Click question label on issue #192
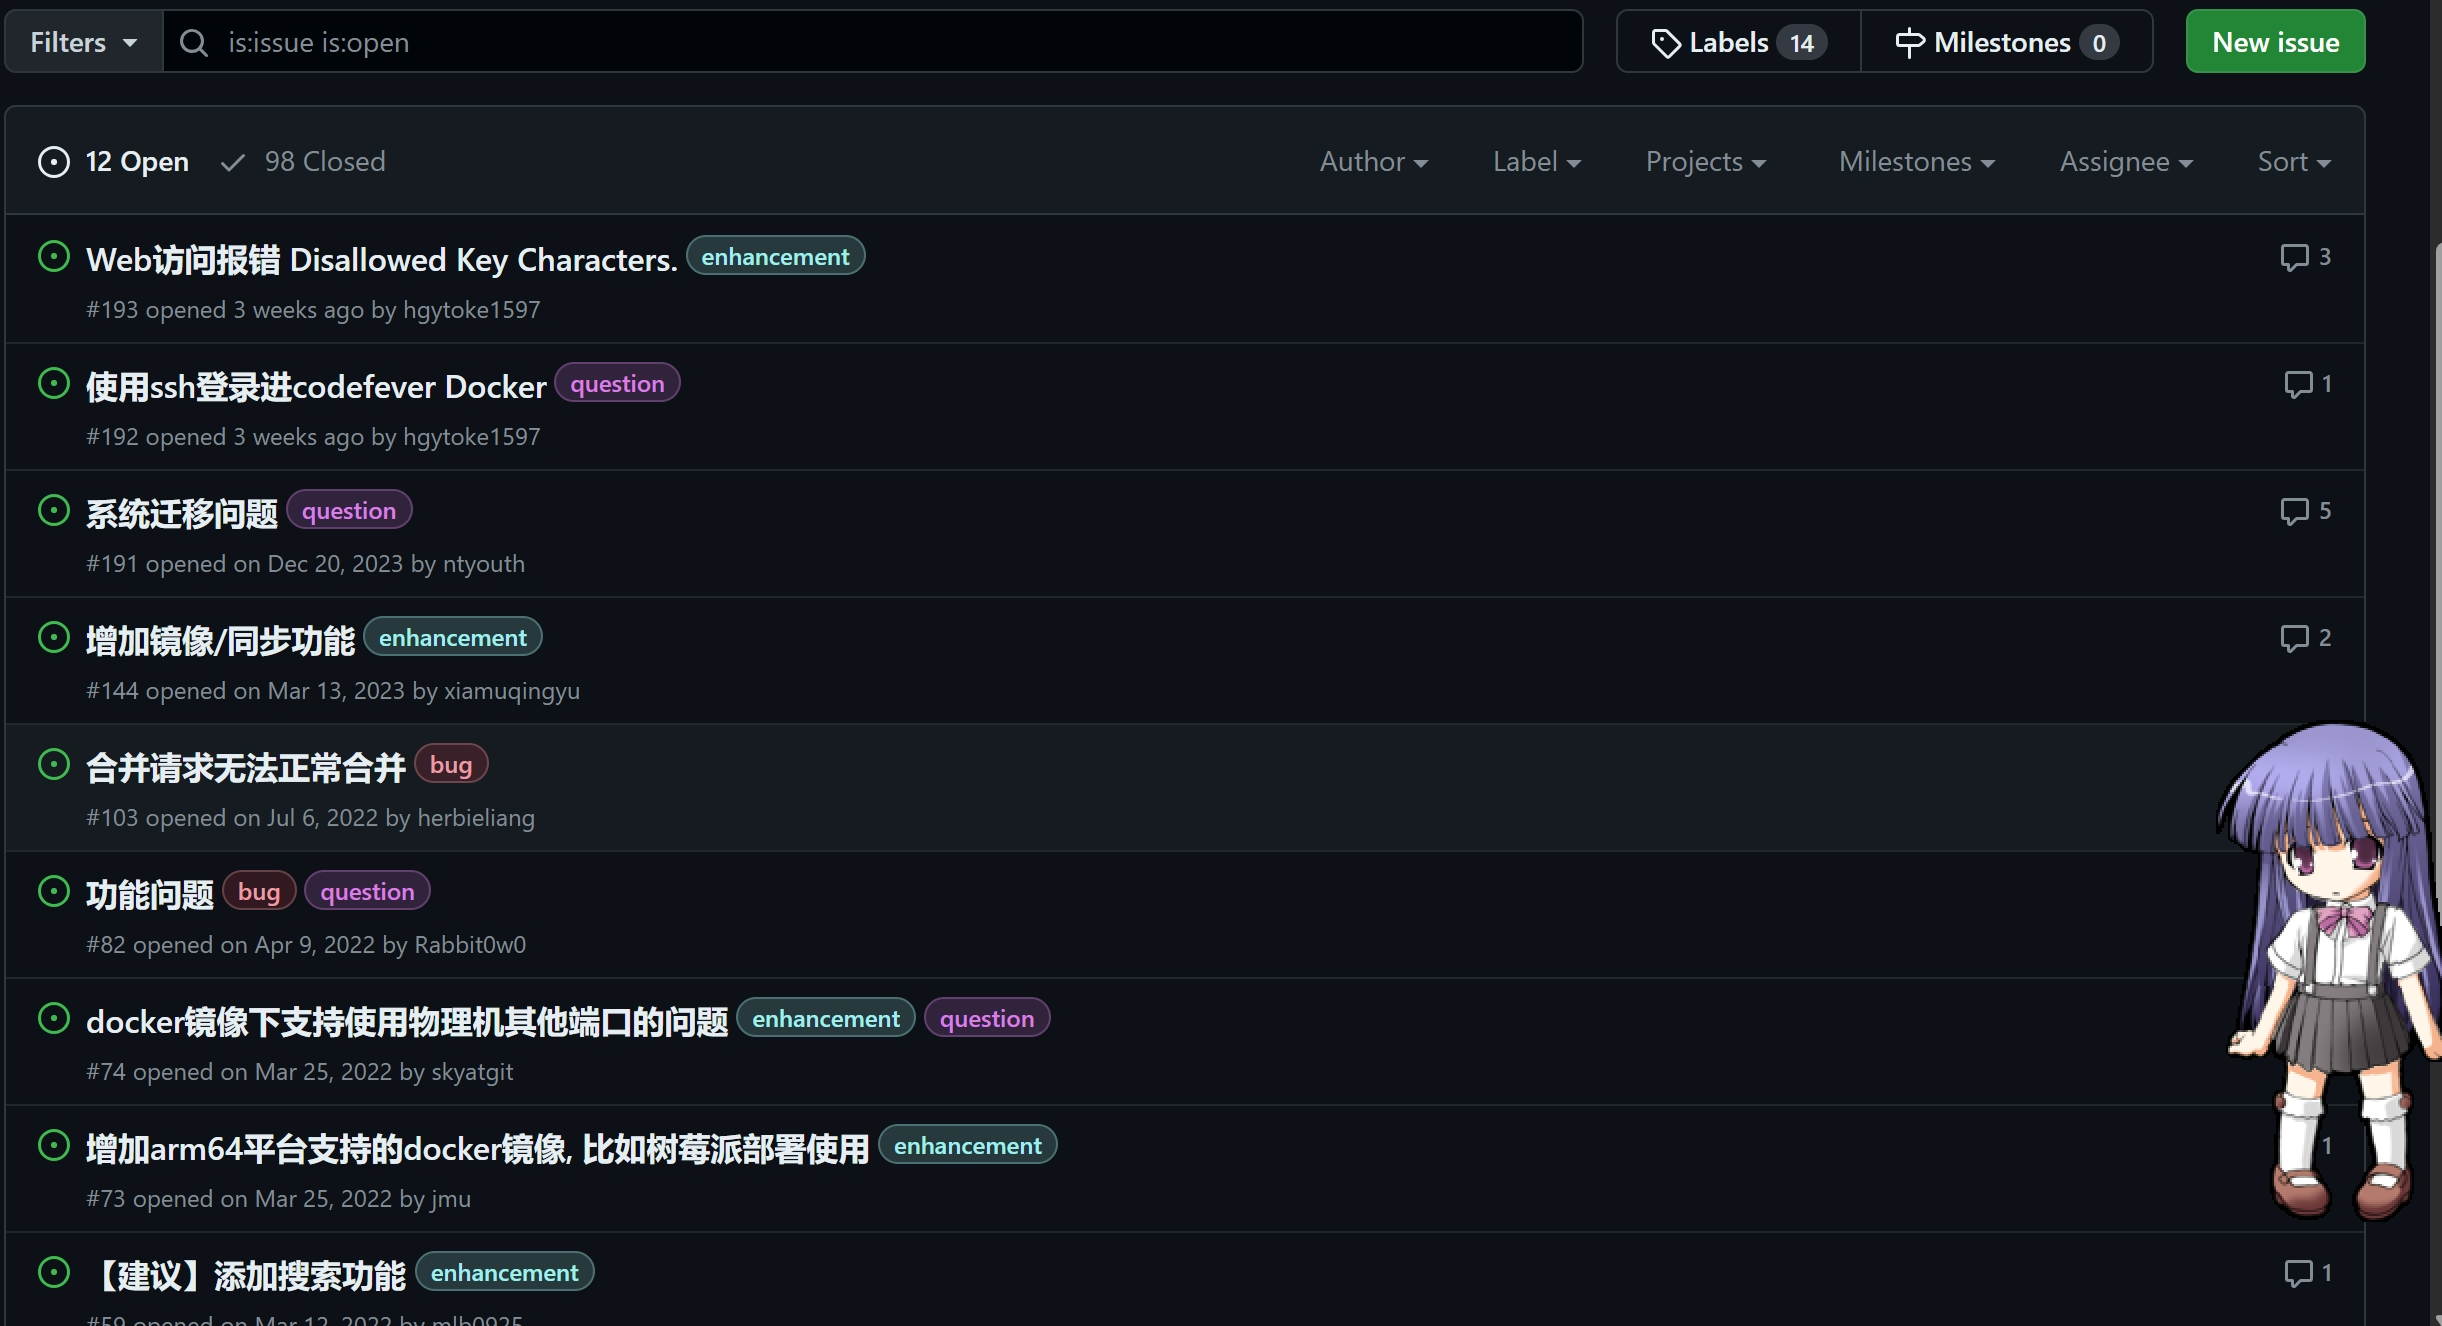Screen dimensions: 2442x1326 tap(617, 384)
